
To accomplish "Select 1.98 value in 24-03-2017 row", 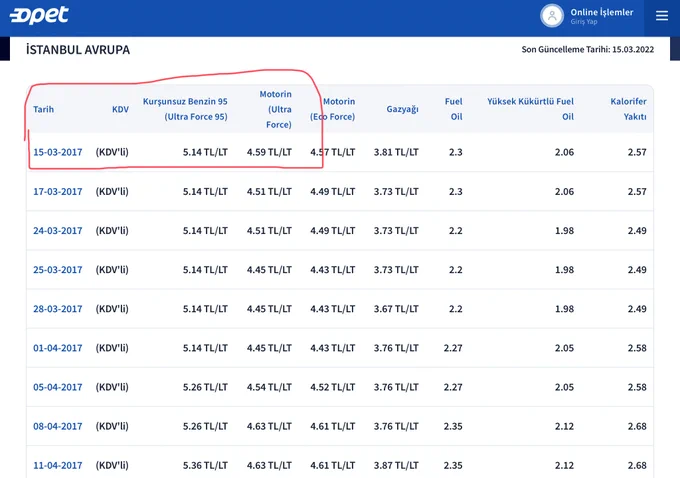I will tap(564, 230).
